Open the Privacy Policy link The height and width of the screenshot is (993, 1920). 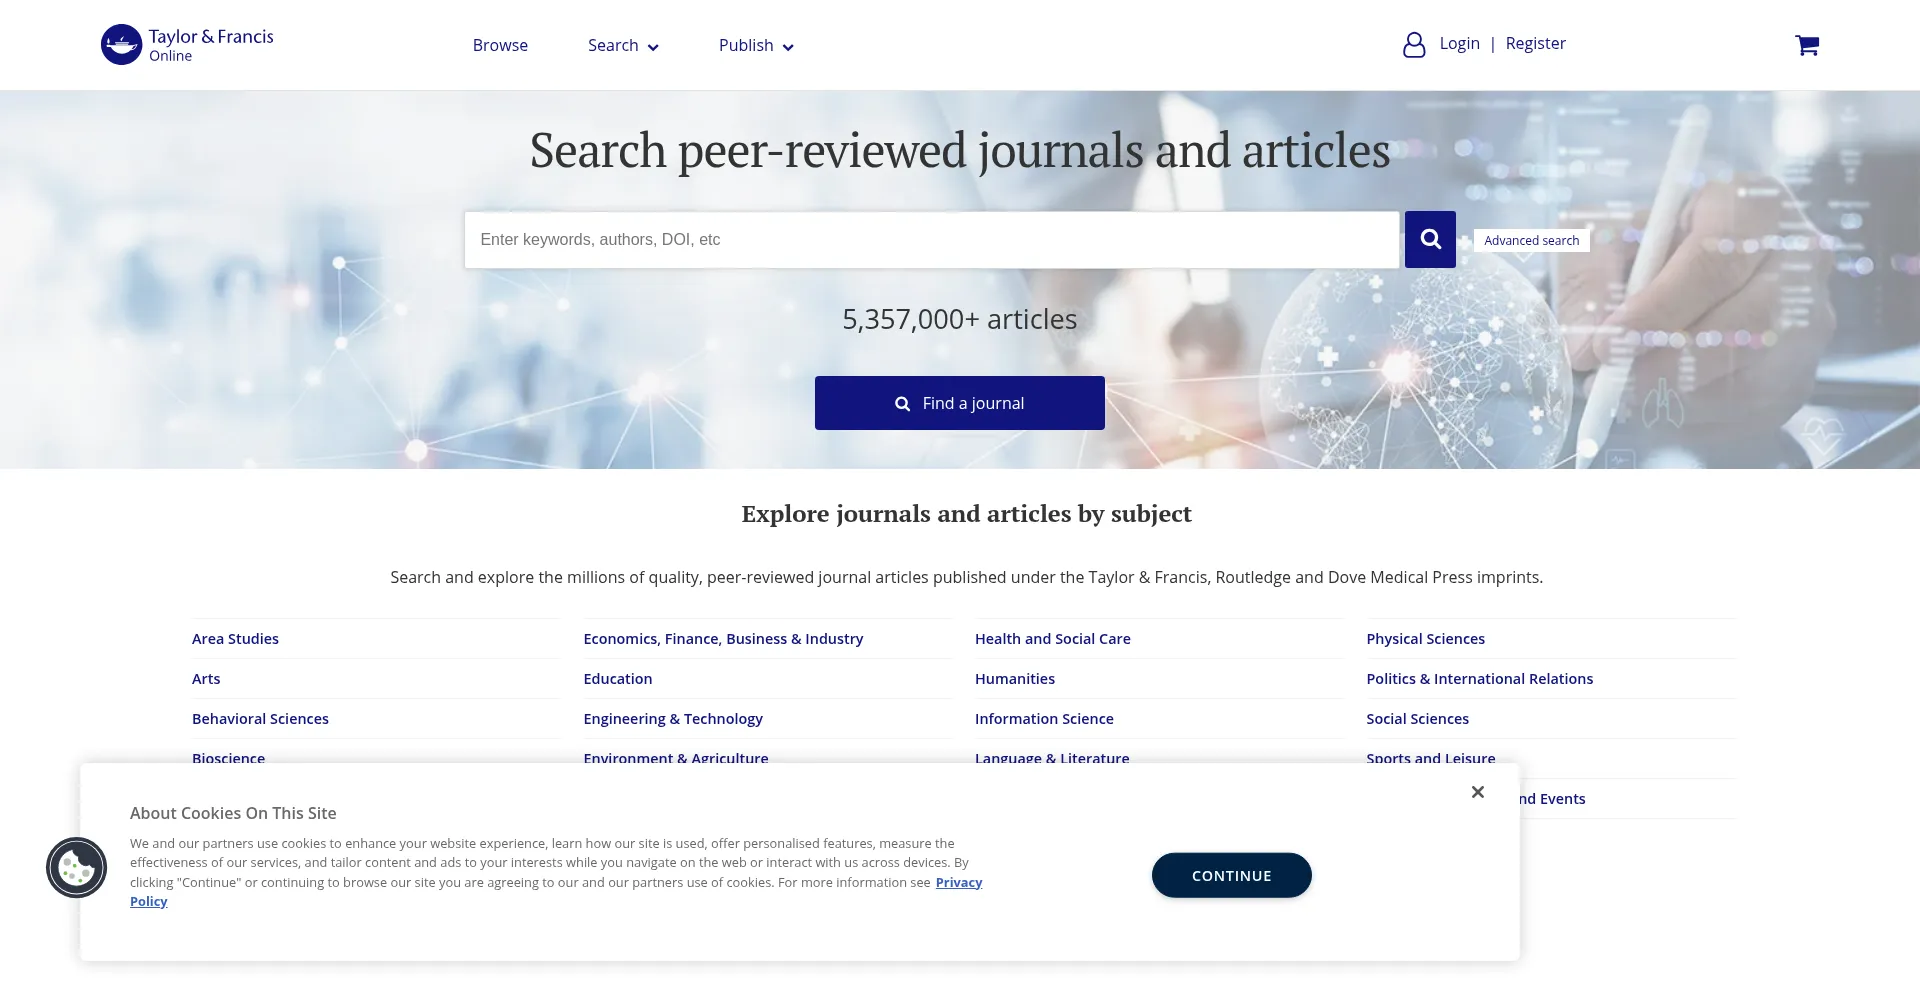(x=958, y=883)
